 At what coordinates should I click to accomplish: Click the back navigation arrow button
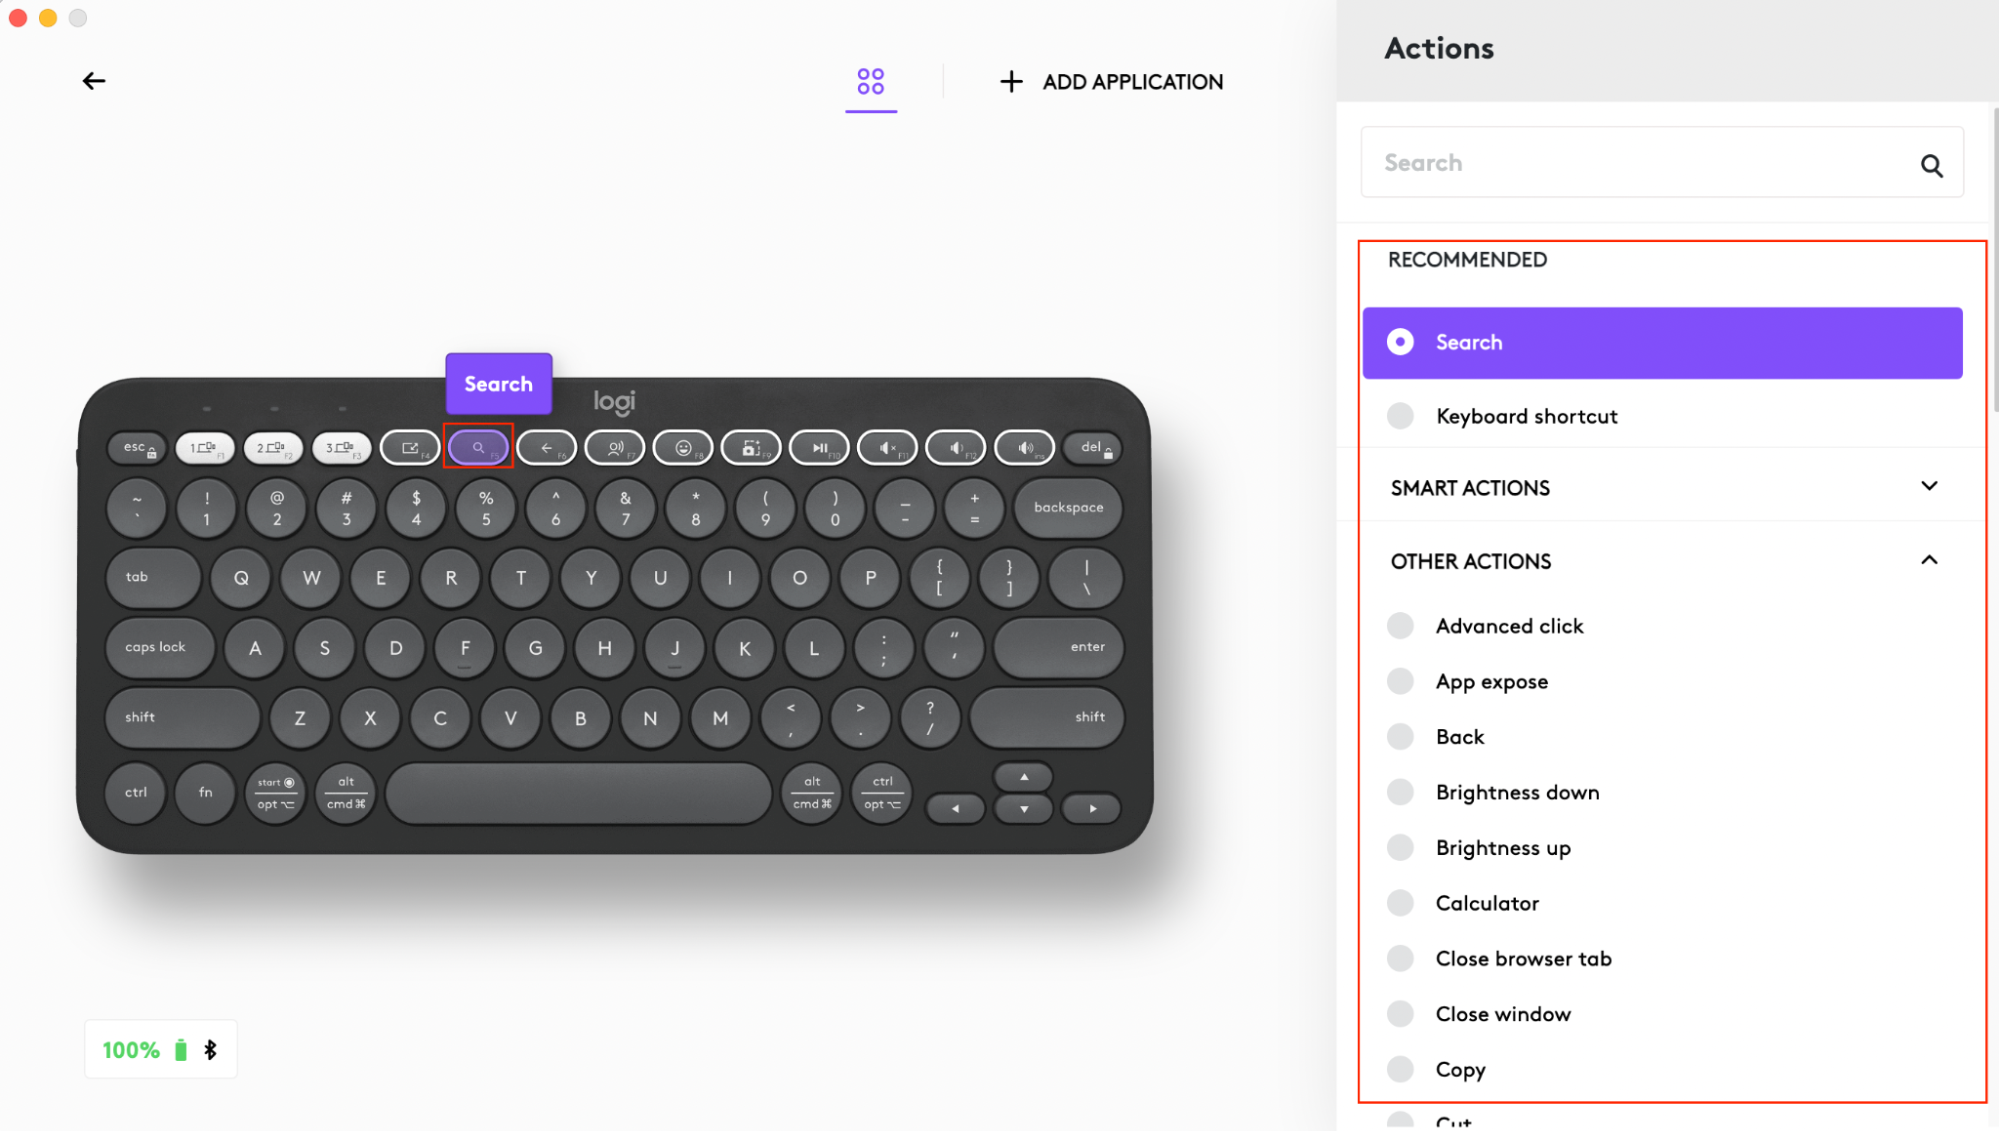pos(93,80)
